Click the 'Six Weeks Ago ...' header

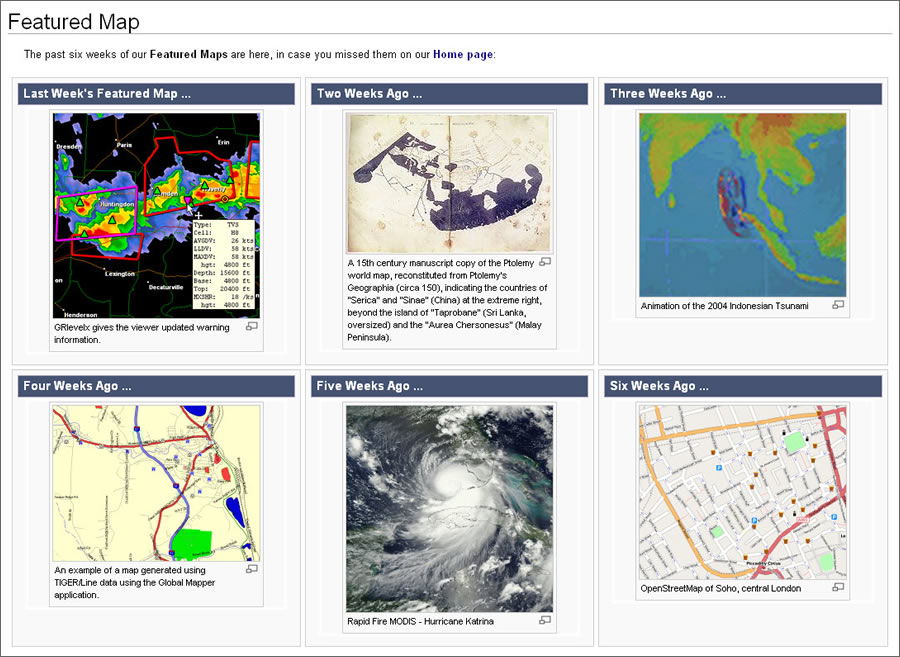click(x=743, y=386)
